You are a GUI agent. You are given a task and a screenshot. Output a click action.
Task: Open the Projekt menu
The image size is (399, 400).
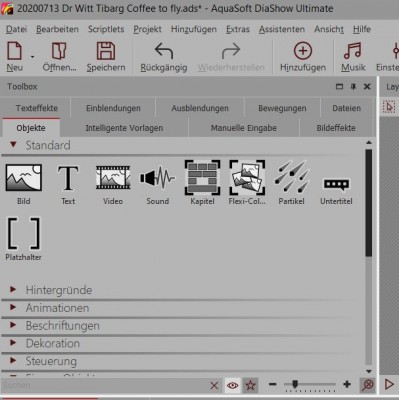(x=147, y=29)
